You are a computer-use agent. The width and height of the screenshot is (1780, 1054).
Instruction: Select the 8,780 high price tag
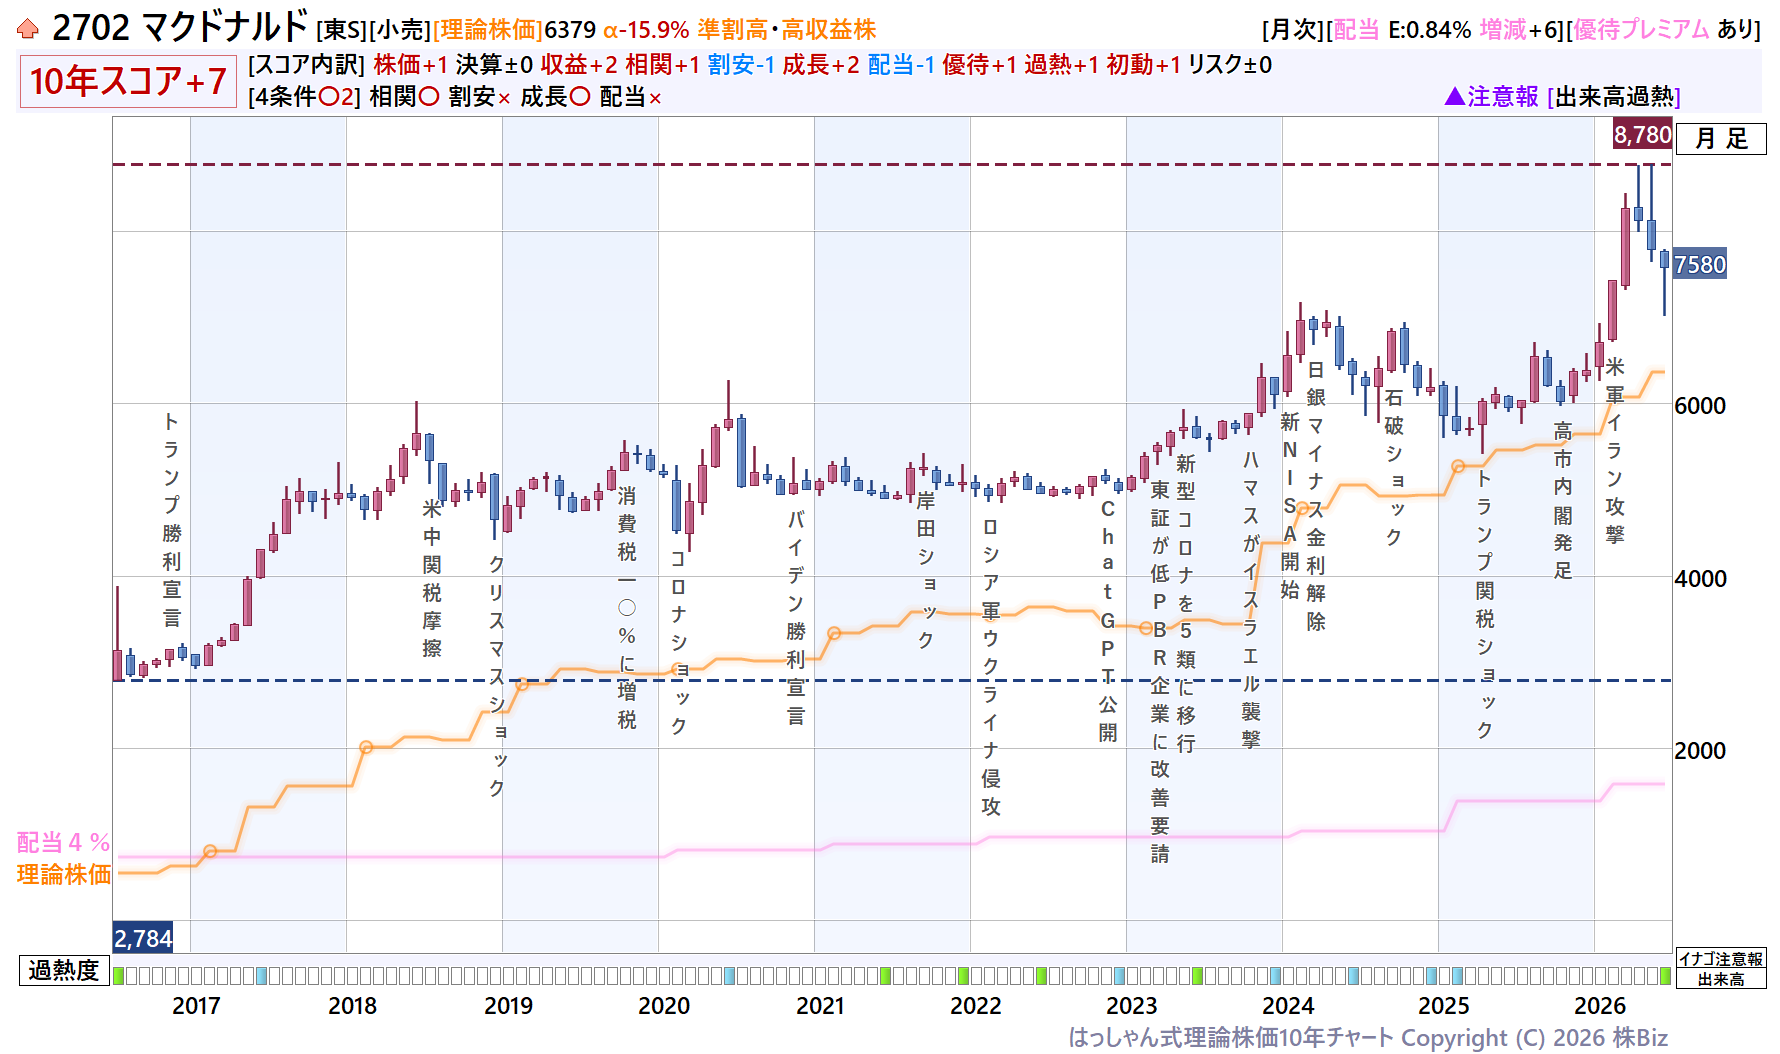pos(1642,134)
